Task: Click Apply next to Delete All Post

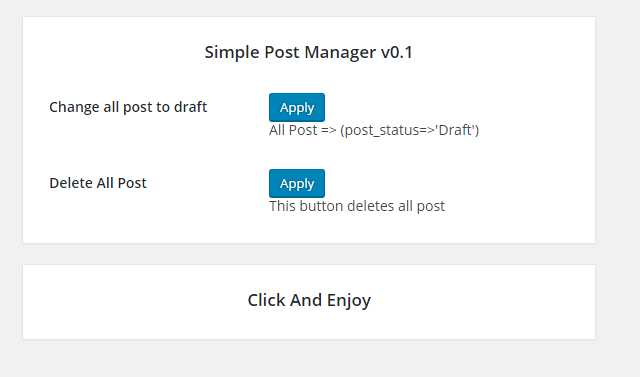Action: click(x=297, y=183)
